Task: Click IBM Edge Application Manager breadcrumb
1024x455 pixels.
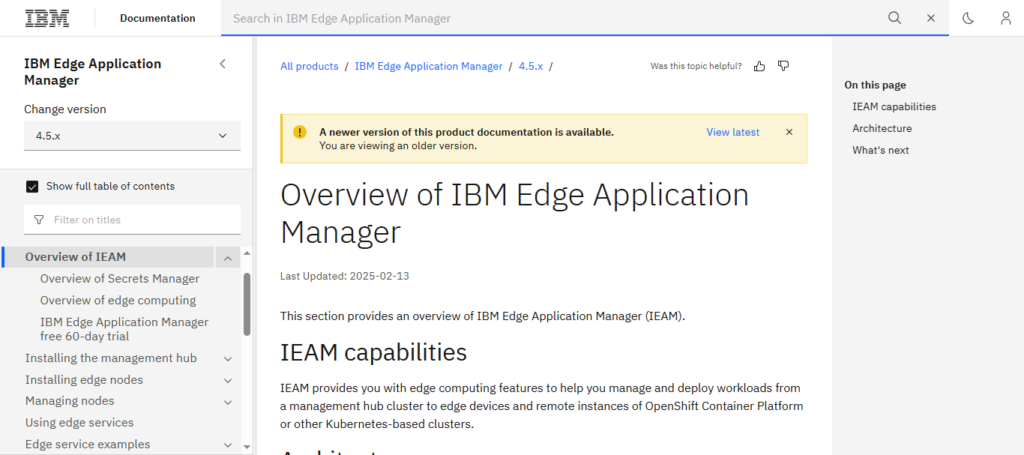Action: click(x=428, y=66)
